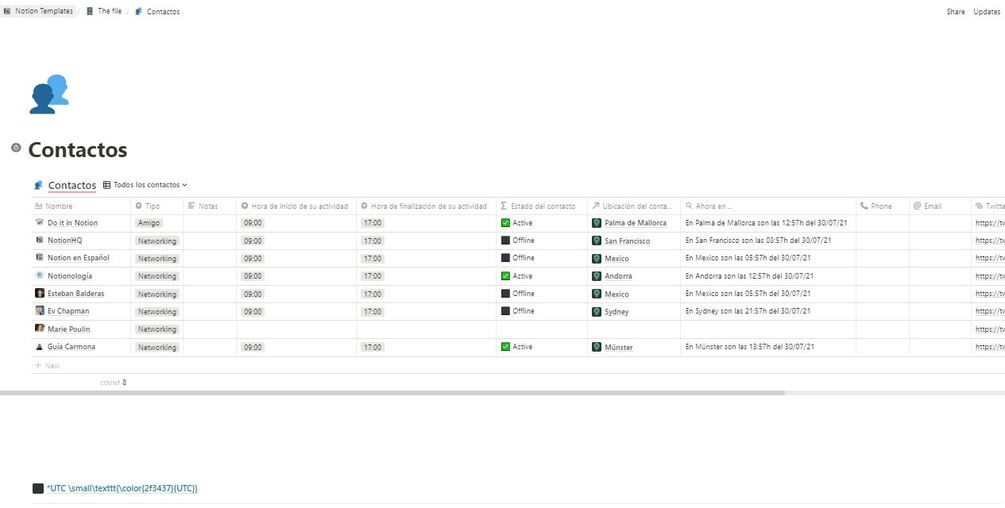1005x508 pixels.
Task: Click the horizontal scrollbar under the table
Action: coord(392,393)
